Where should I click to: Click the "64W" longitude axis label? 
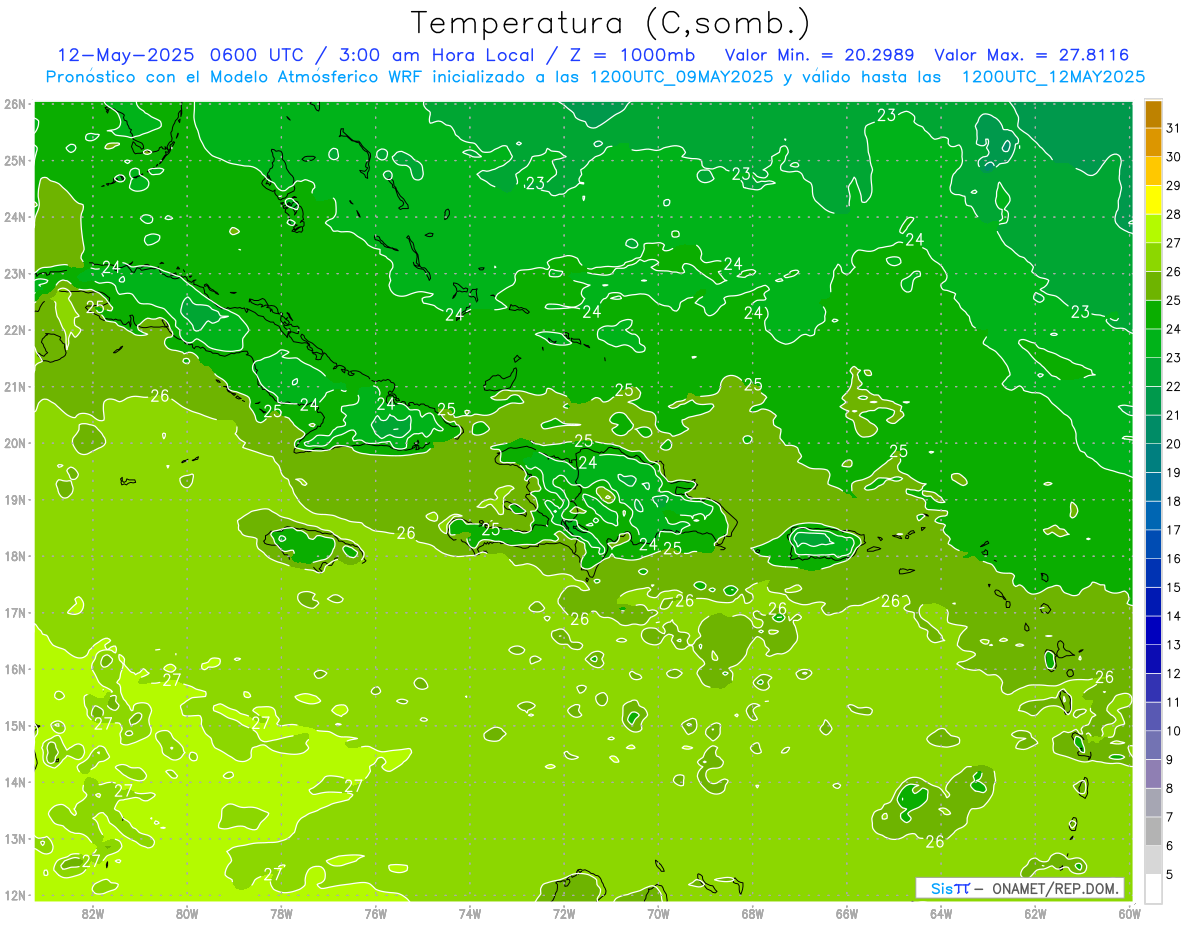pos(940,913)
